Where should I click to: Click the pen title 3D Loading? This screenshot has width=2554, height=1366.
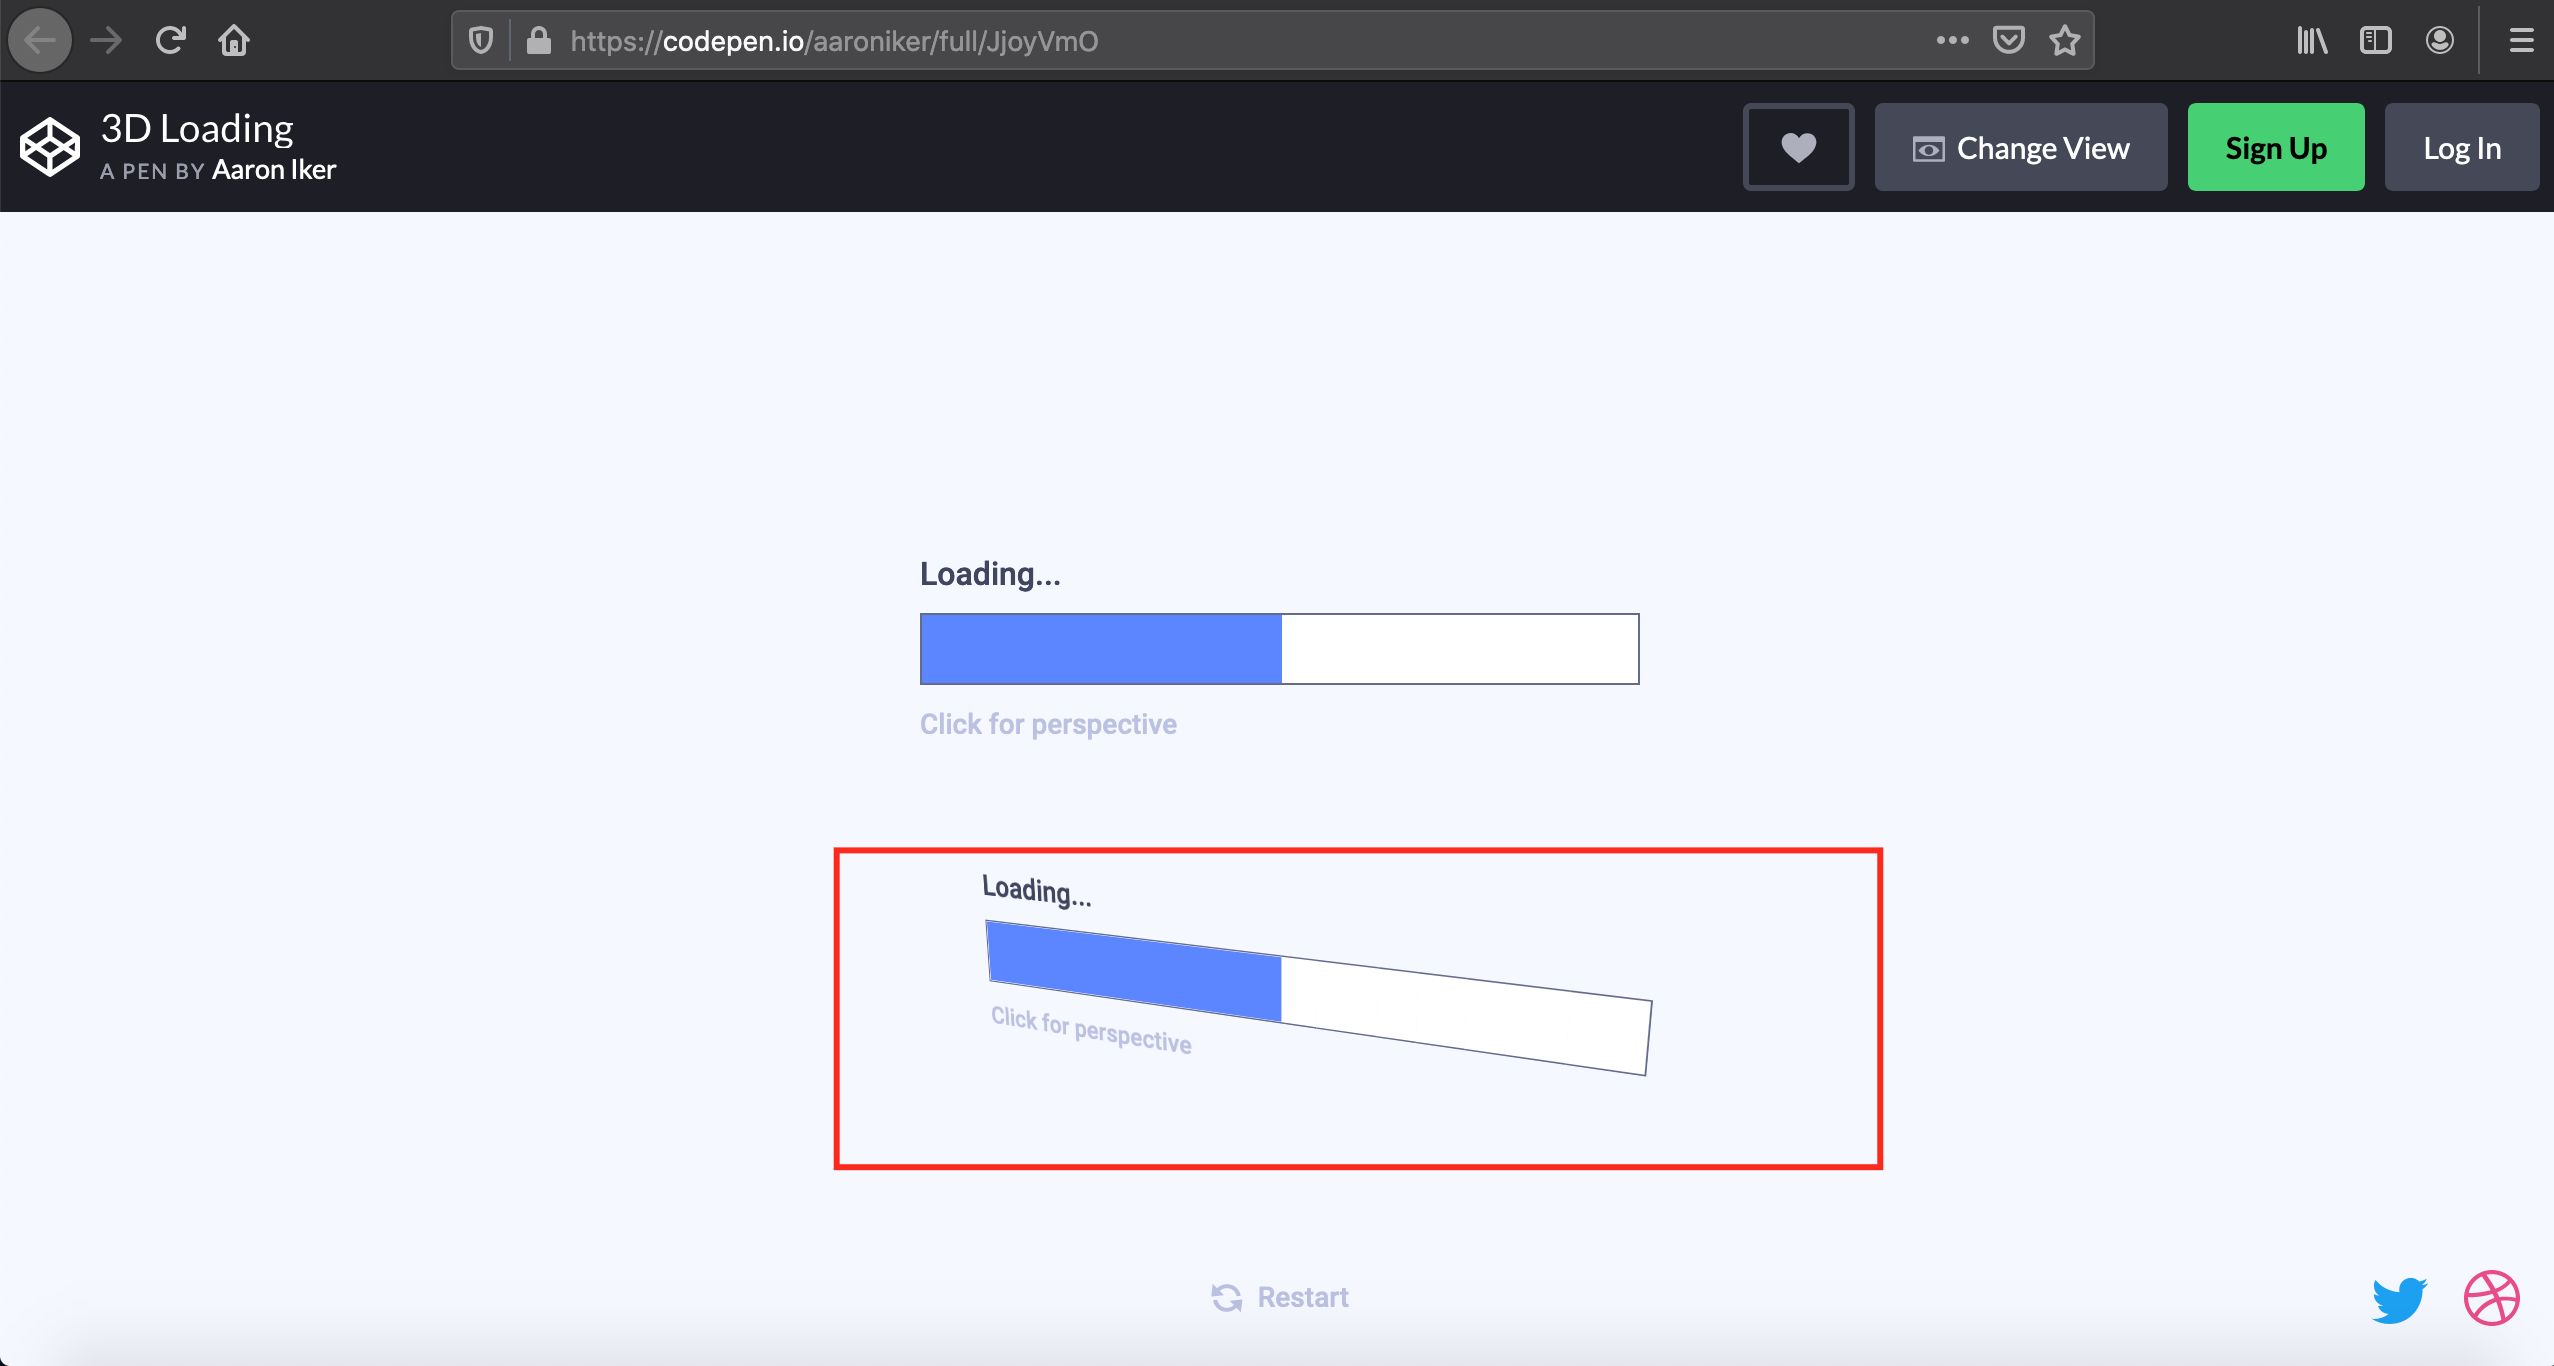pos(197,127)
